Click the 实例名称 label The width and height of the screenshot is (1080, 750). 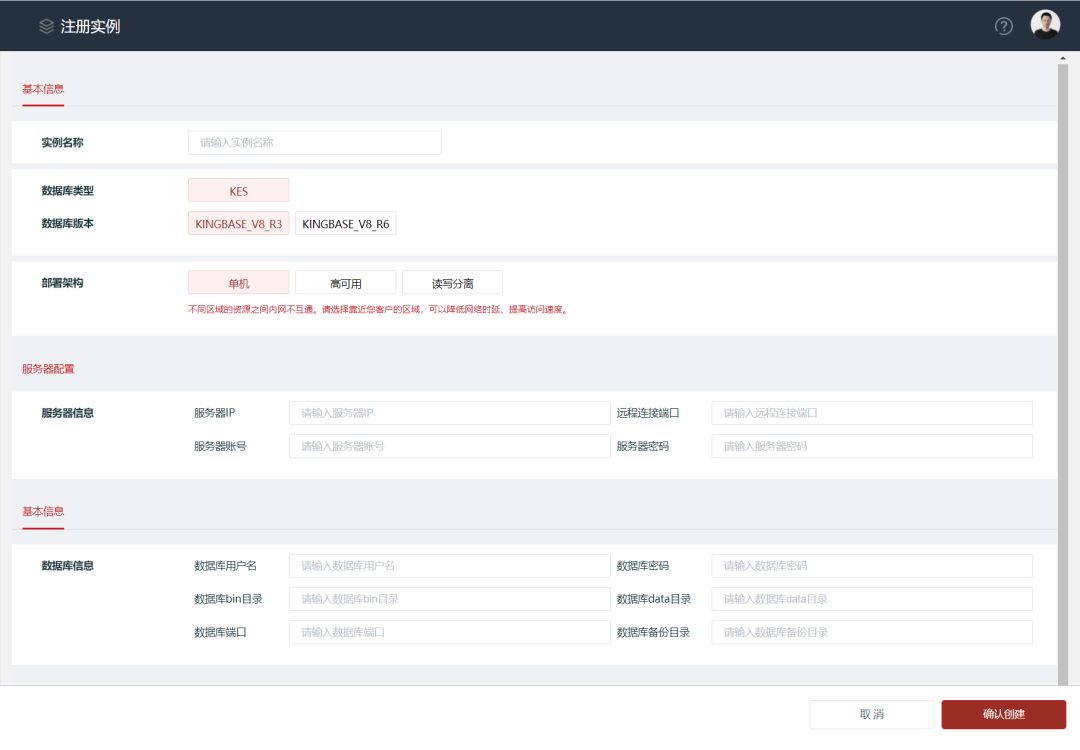click(62, 143)
